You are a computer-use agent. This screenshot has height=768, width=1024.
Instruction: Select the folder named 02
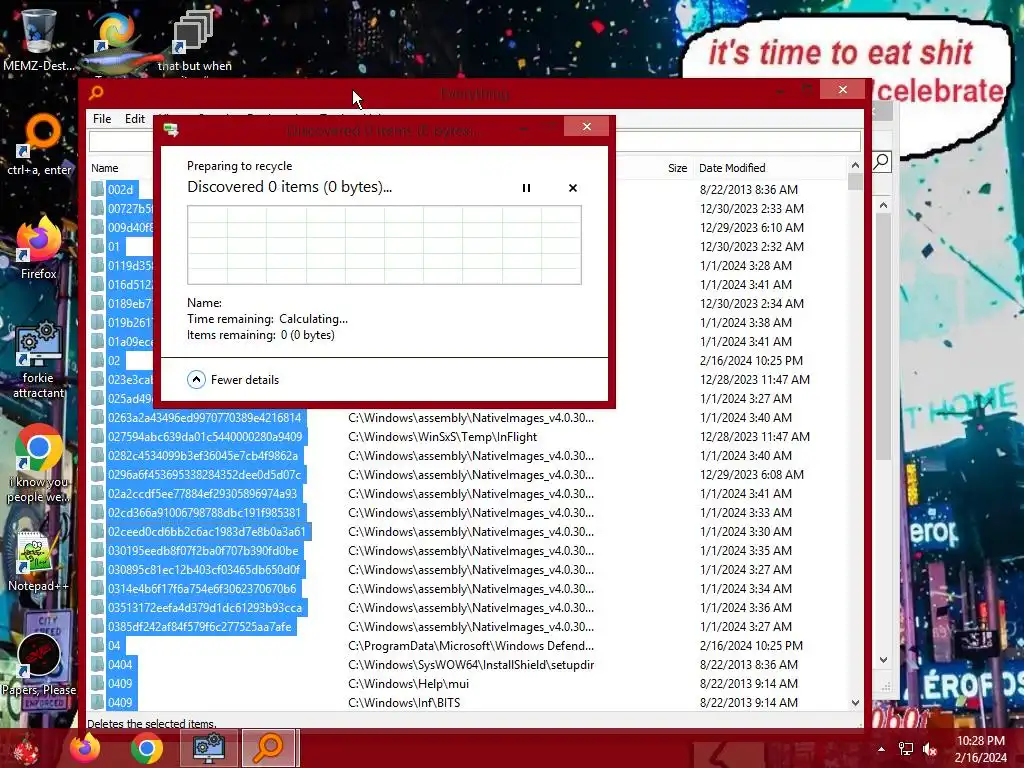click(114, 360)
